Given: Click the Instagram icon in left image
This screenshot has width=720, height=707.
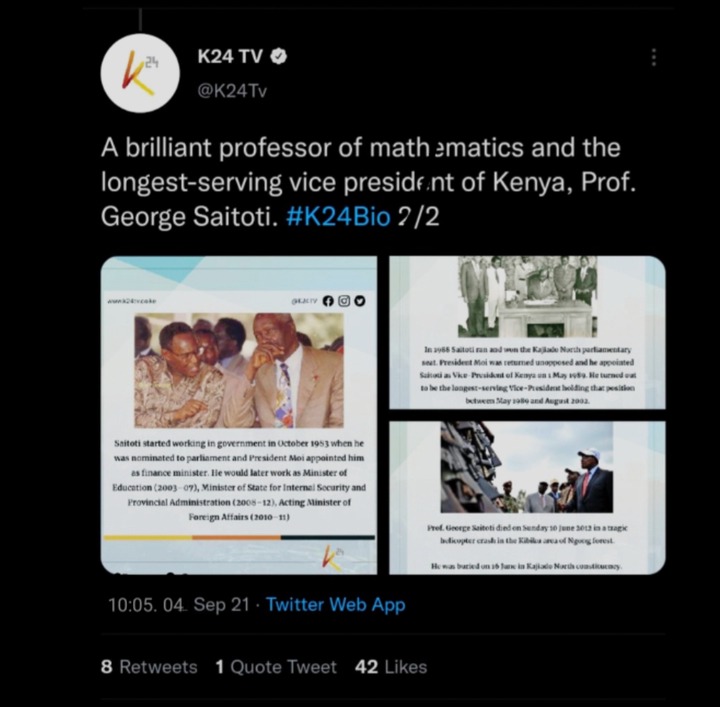Looking at the screenshot, I should click(344, 301).
